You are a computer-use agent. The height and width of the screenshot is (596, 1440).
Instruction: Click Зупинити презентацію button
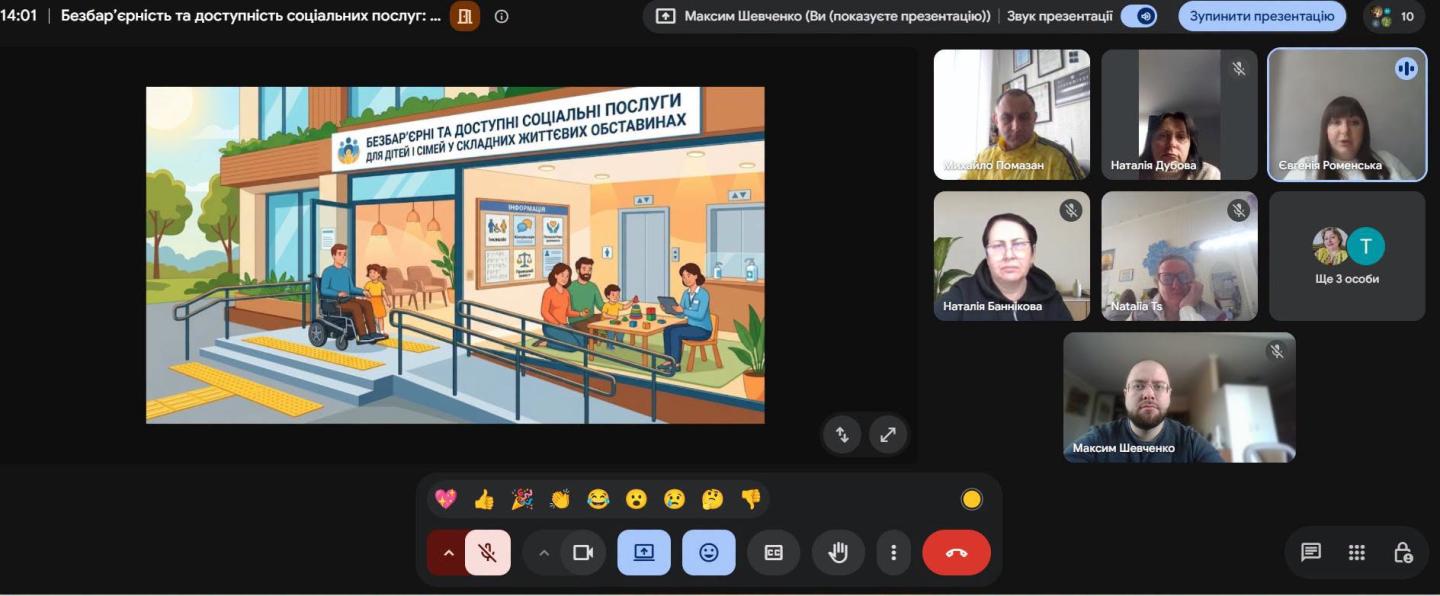(1262, 16)
